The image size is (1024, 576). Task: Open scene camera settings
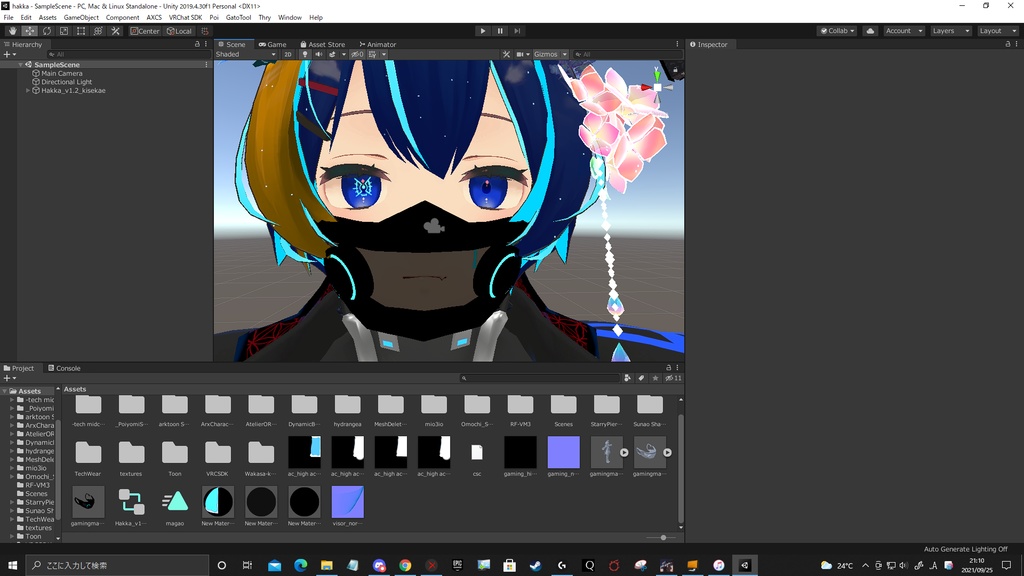tap(520, 54)
